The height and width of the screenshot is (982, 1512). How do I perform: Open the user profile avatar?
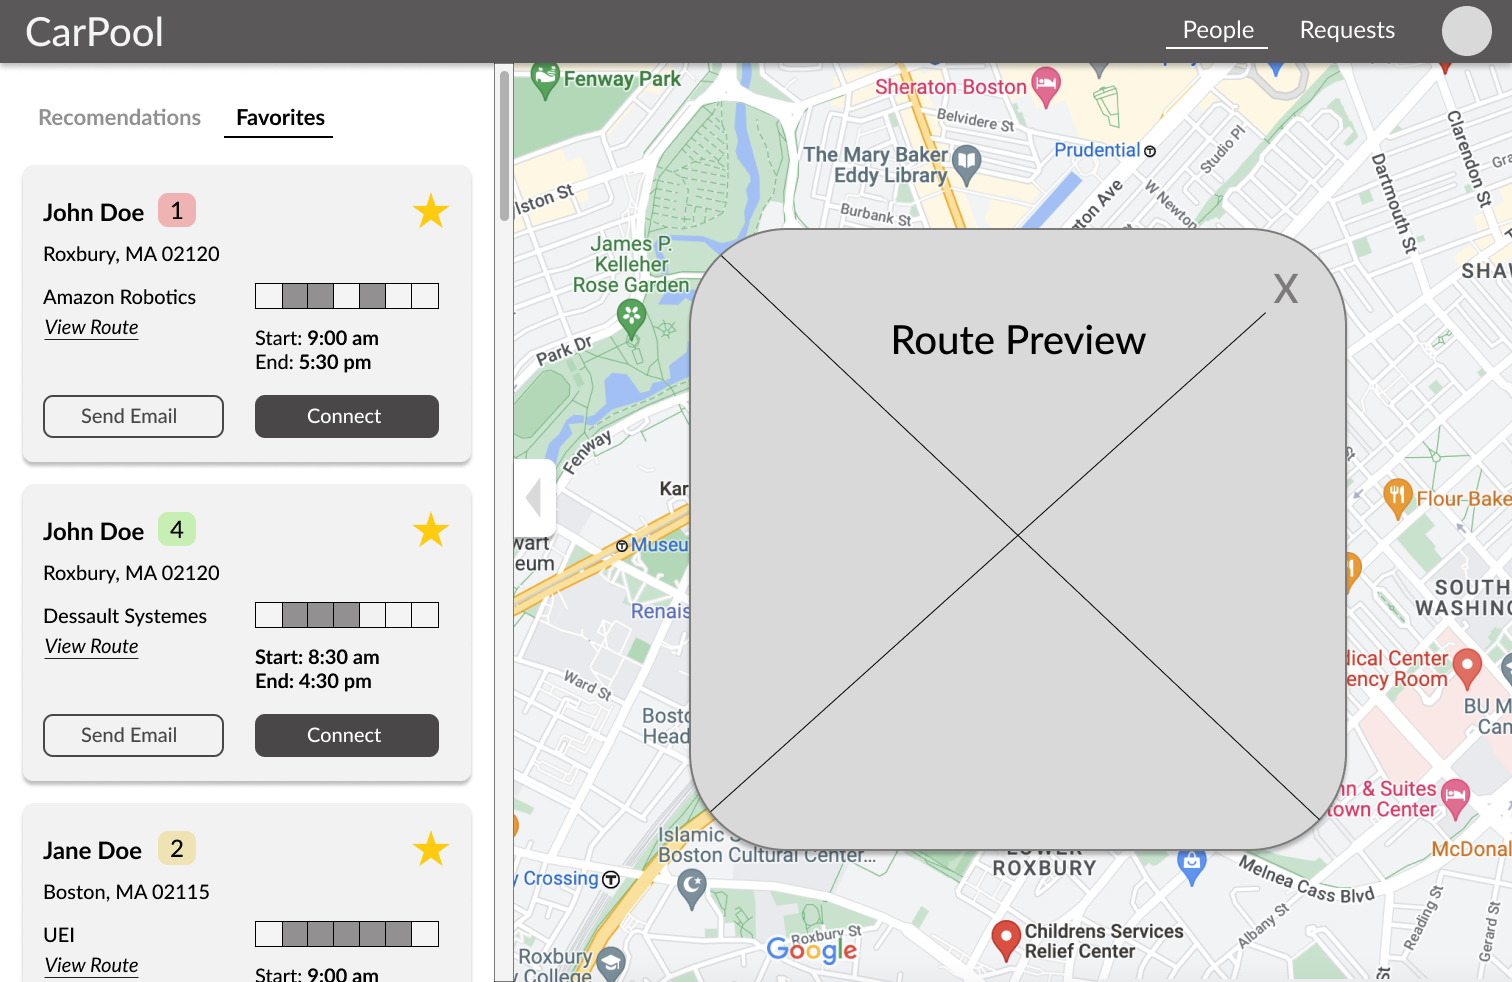coord(1466,31)
